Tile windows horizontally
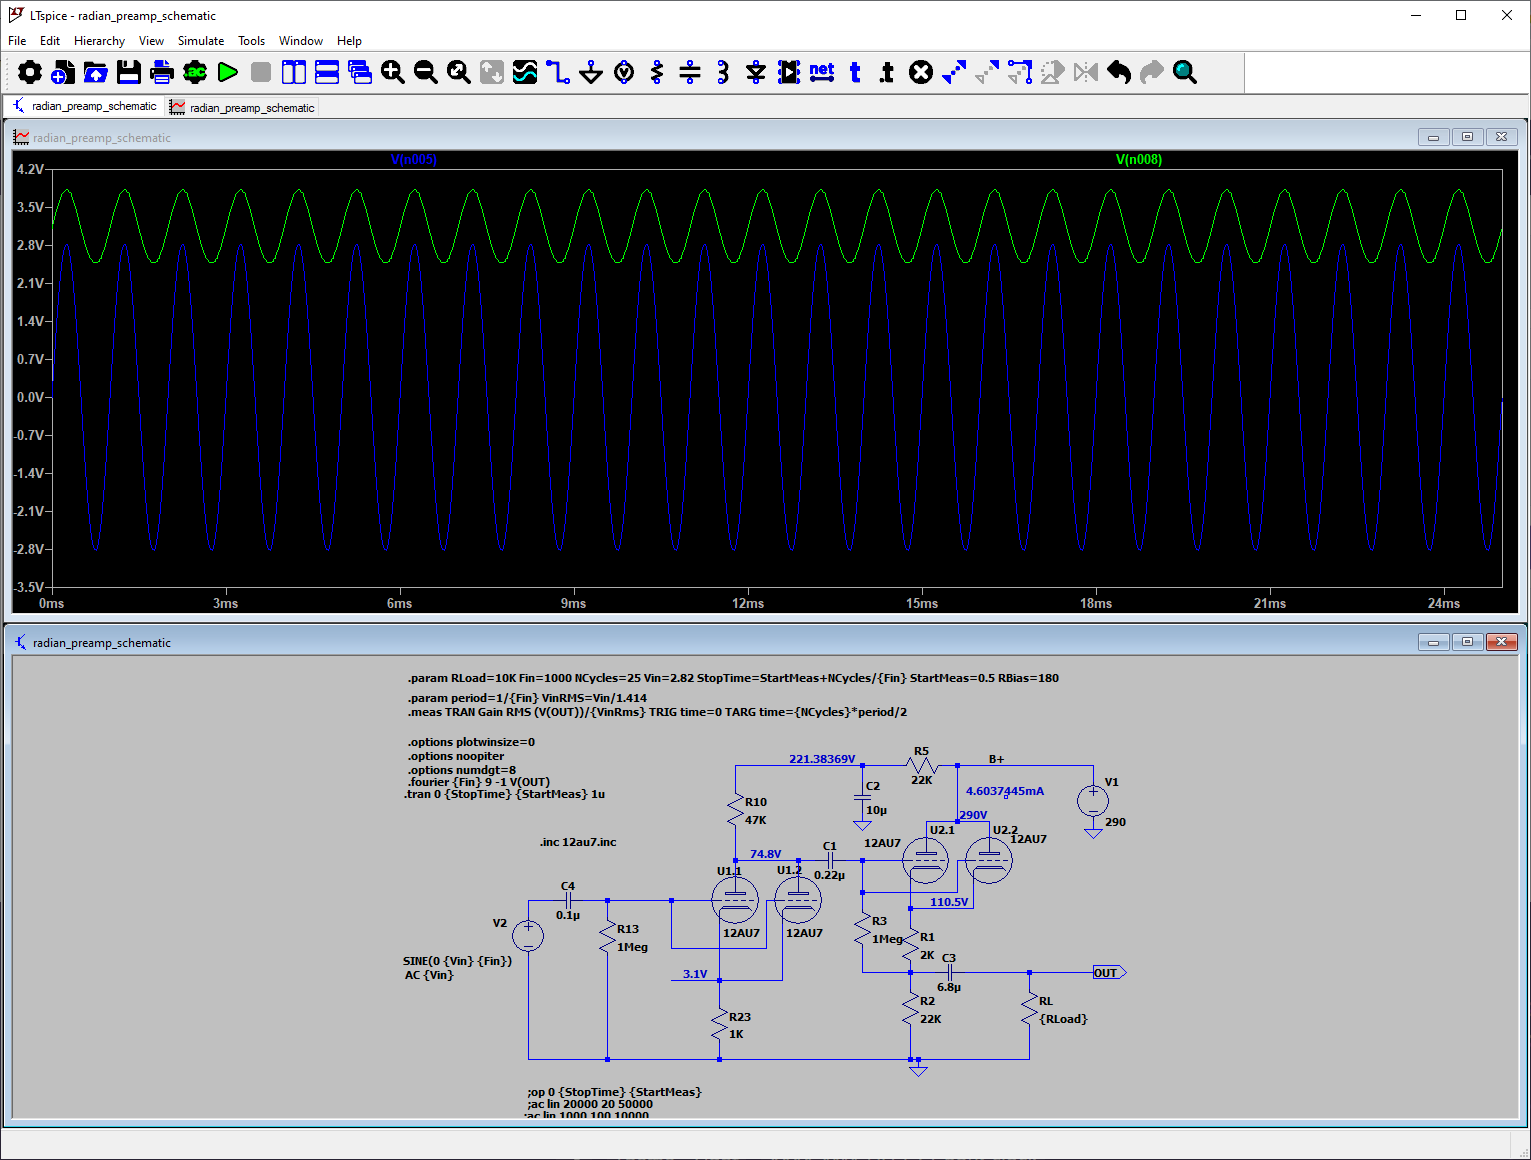Image resolution: width=1531 pixels, height=1160 pixels. click(x=327, y=72)
